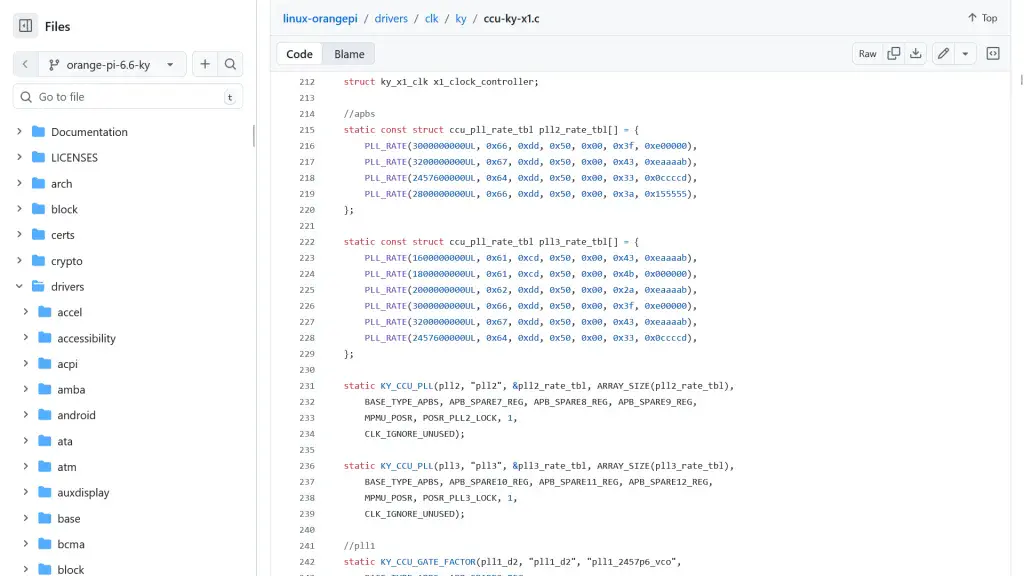Open the file search magnifier icon

click(230, 64)
